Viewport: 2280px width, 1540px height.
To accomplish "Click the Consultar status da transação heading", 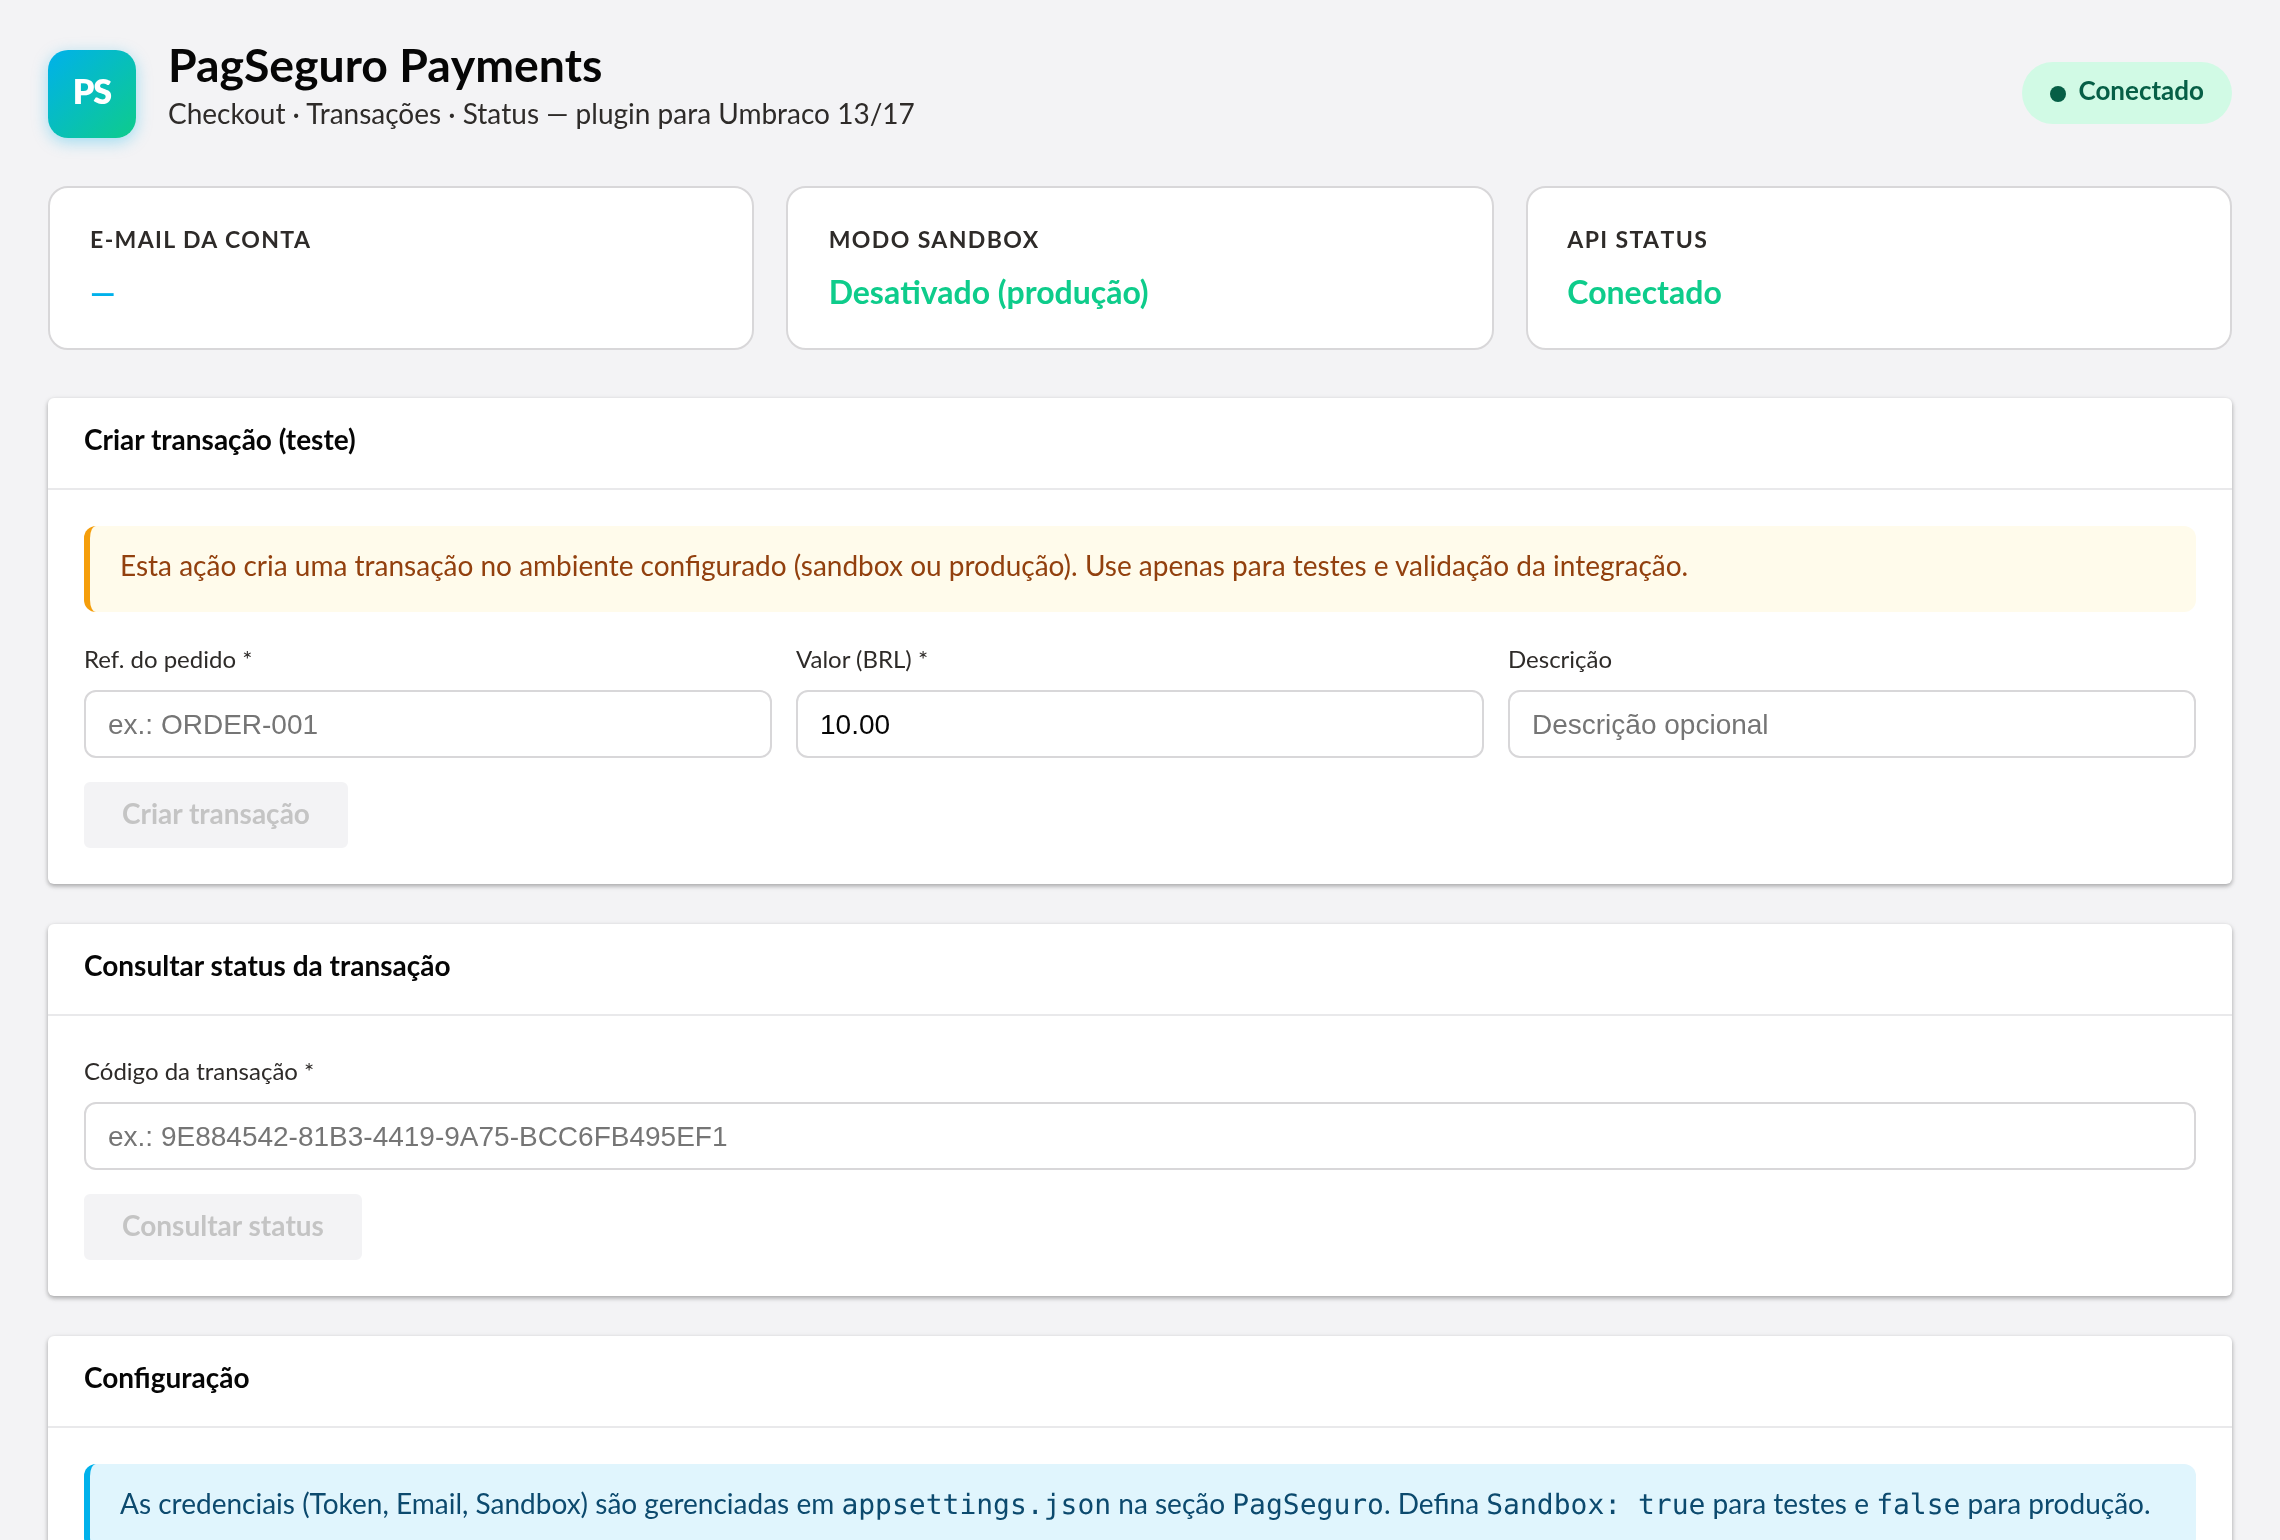I will (x=267, y=966).
